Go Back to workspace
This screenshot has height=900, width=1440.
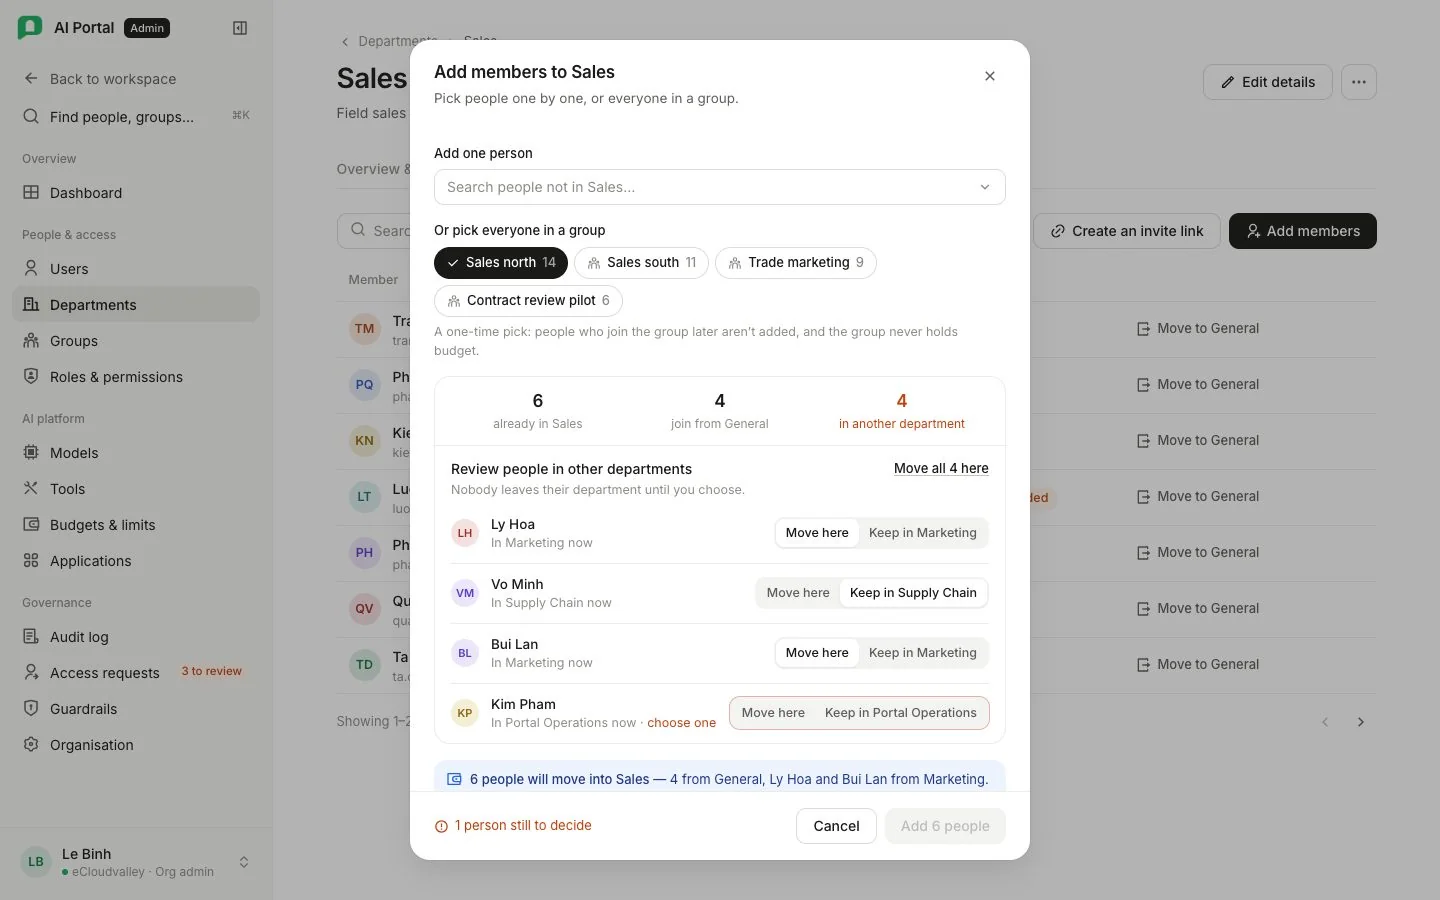136,79
